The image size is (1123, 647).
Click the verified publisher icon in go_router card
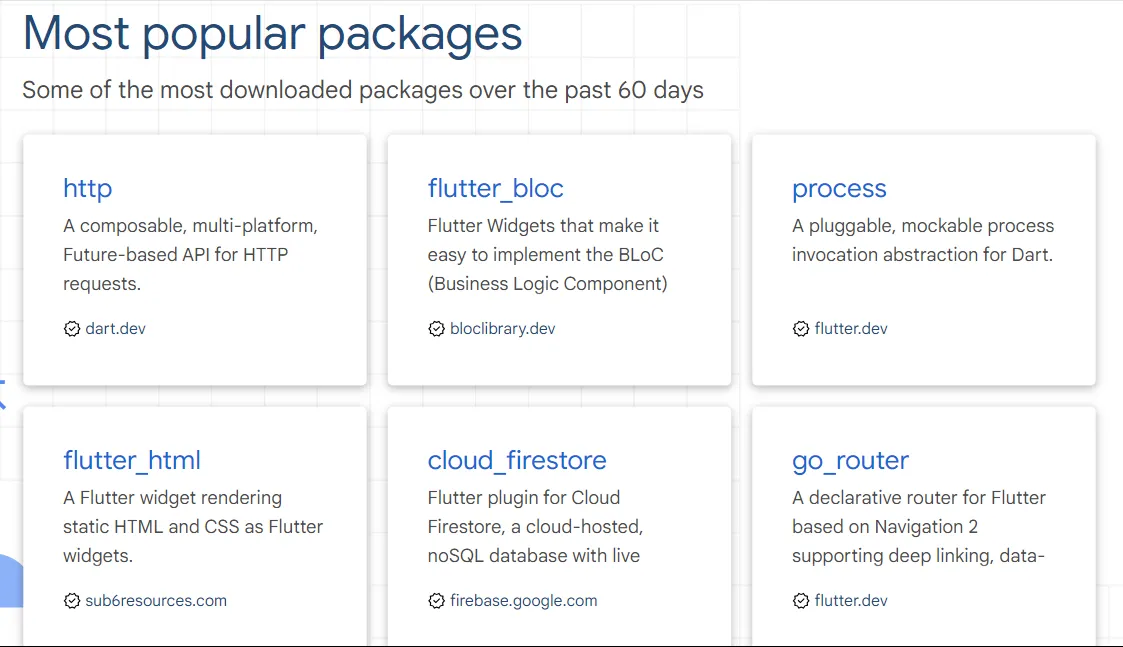[801, 601]
